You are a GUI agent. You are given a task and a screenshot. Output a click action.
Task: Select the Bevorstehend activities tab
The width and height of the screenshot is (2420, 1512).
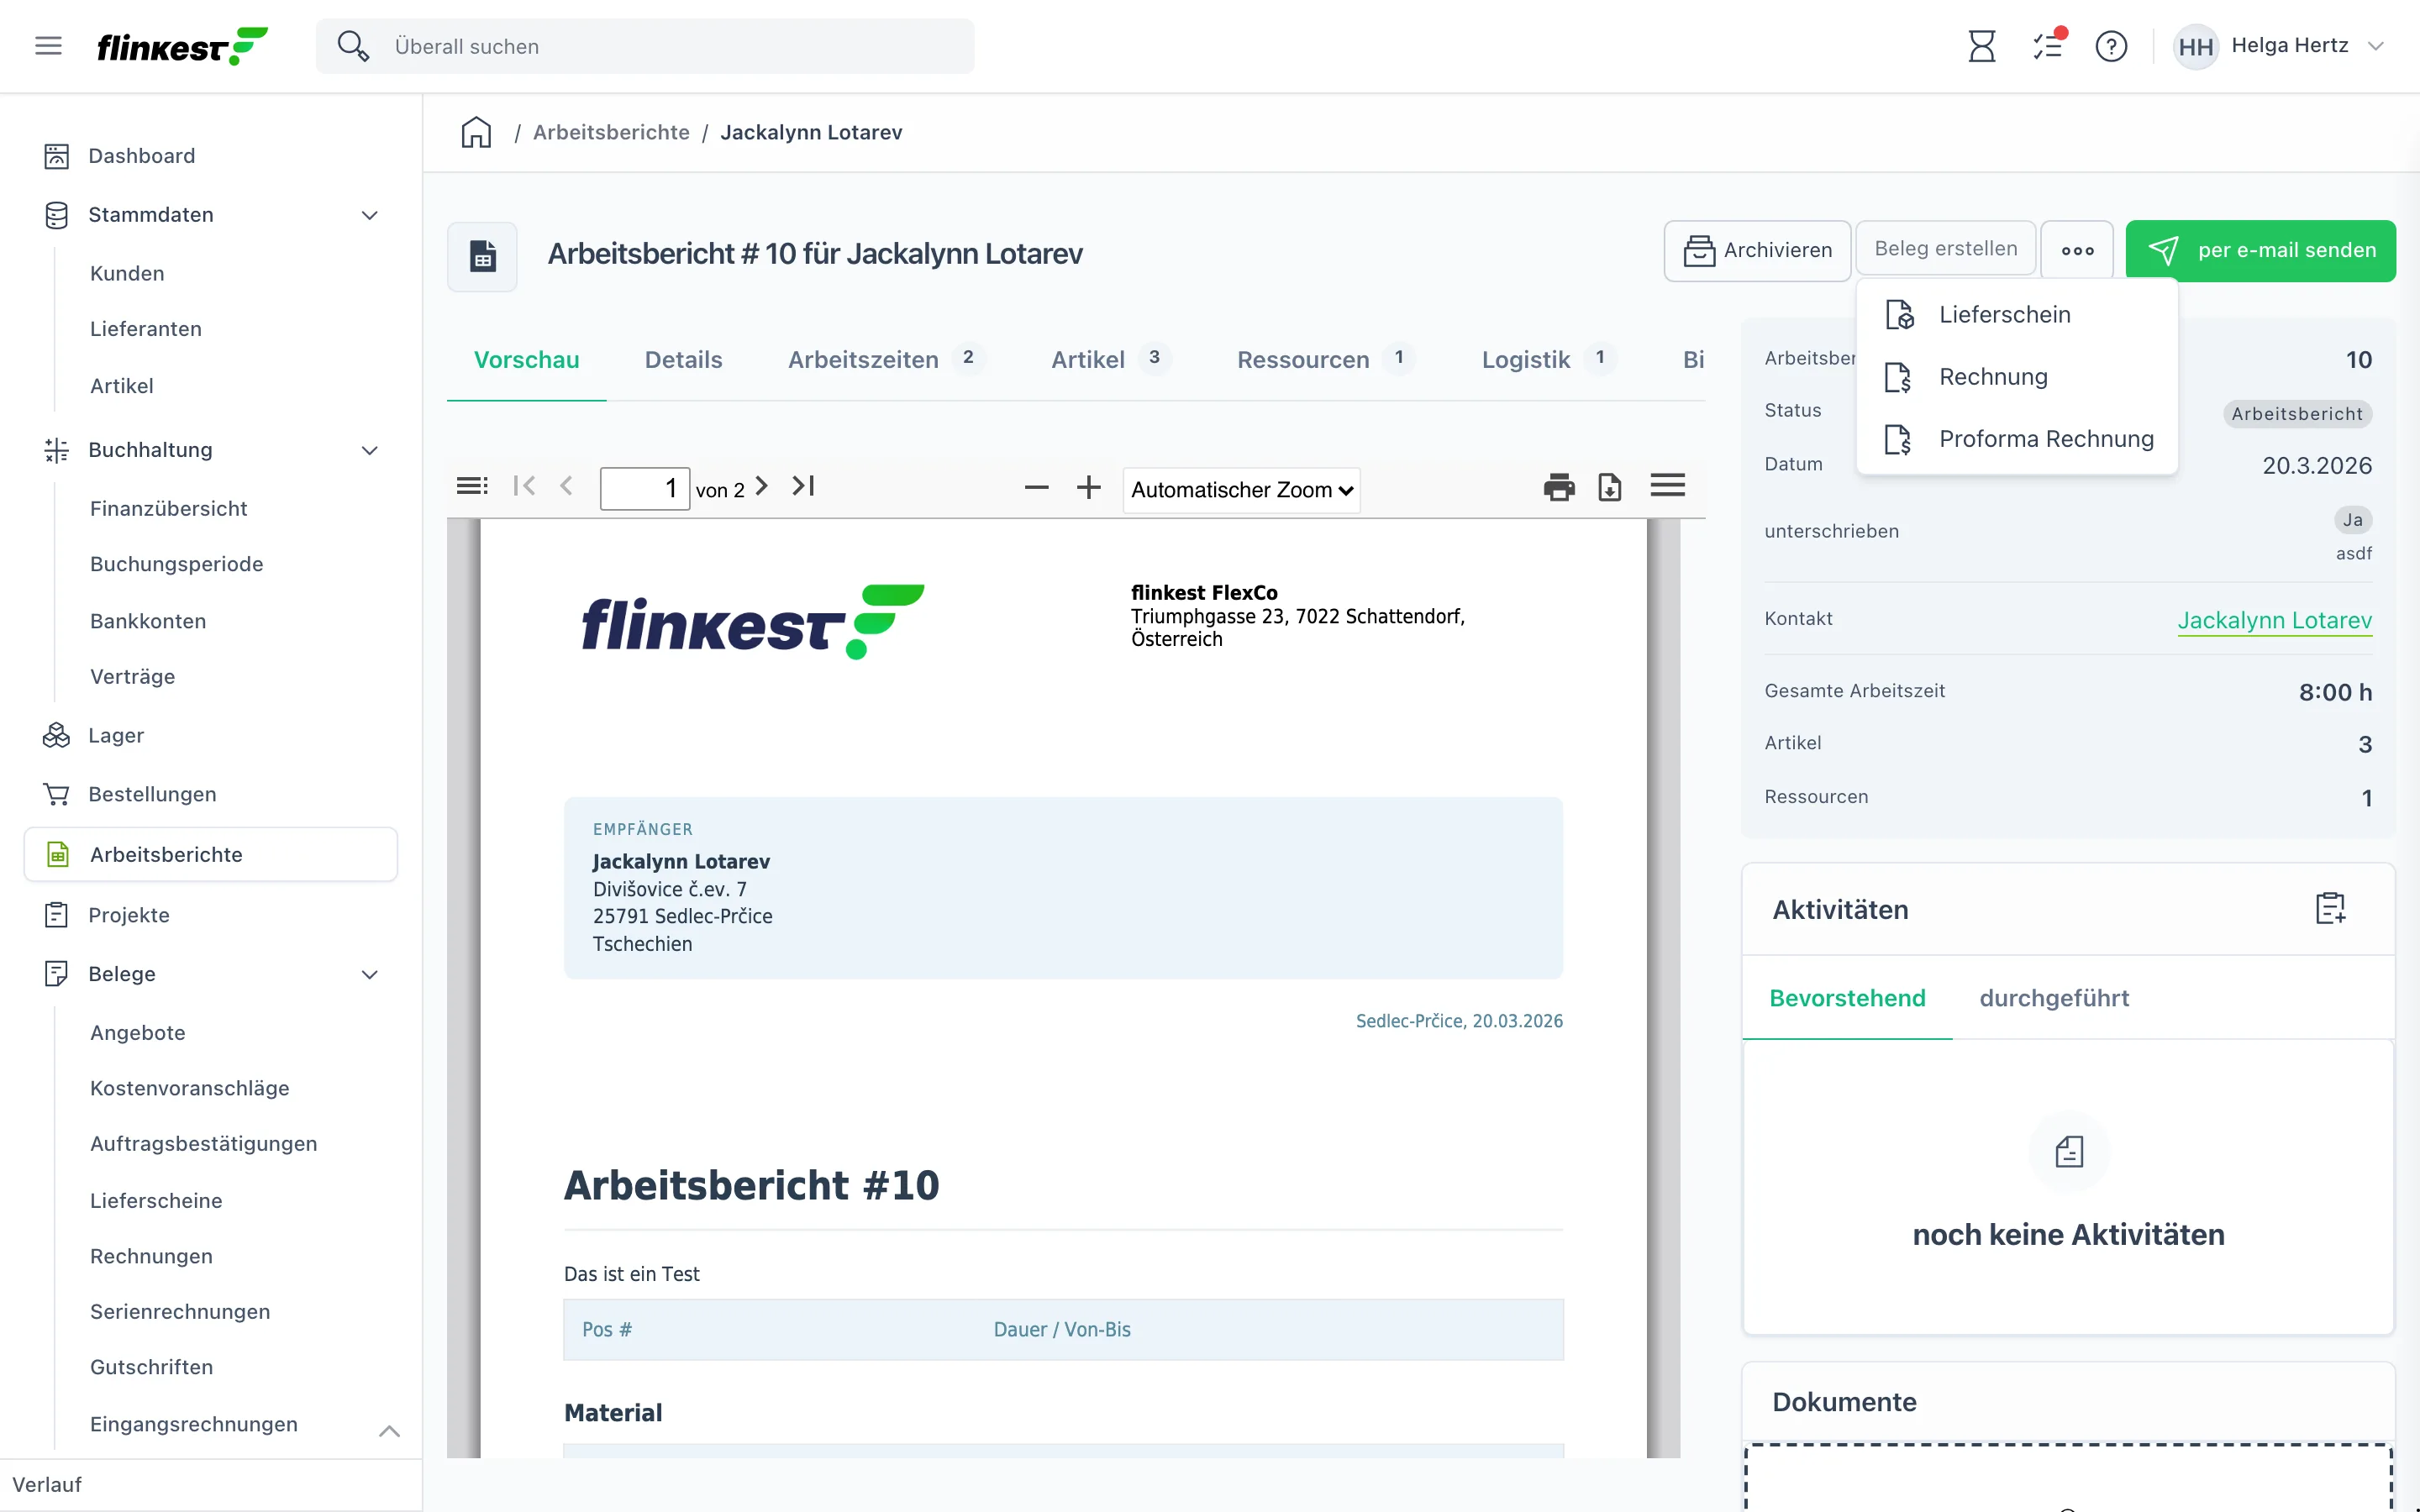[1846, 998]
